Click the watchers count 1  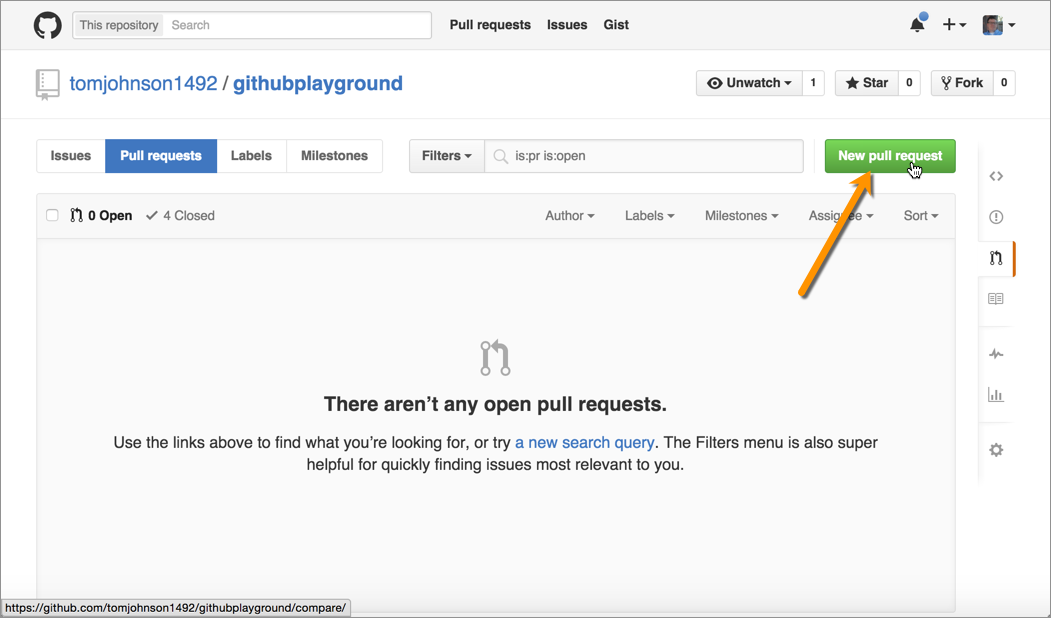[x=813, y=83]
